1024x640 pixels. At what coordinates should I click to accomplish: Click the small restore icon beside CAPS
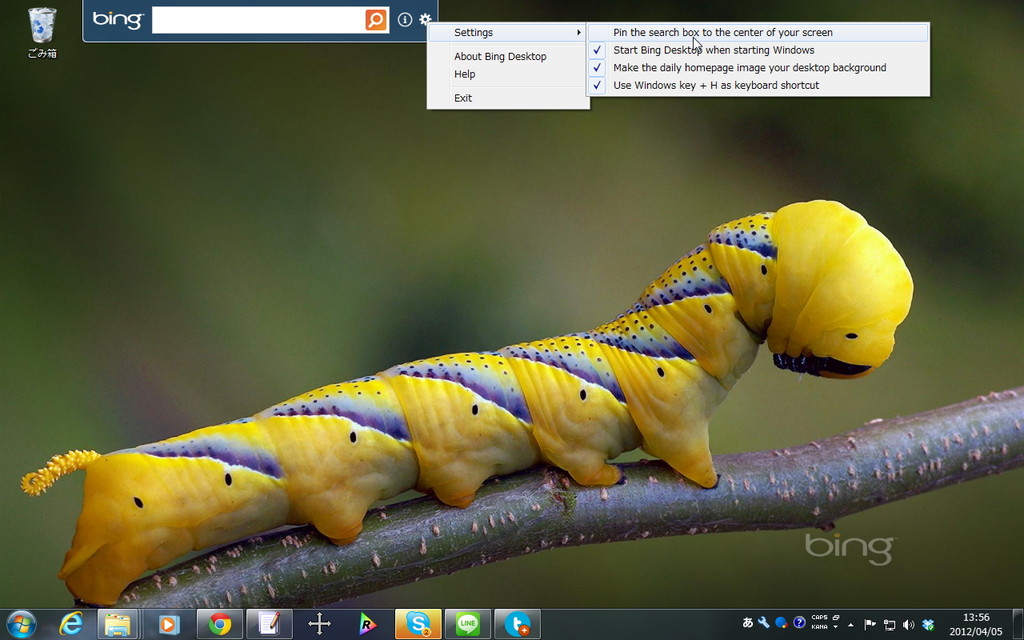click(x=836, y=617)
